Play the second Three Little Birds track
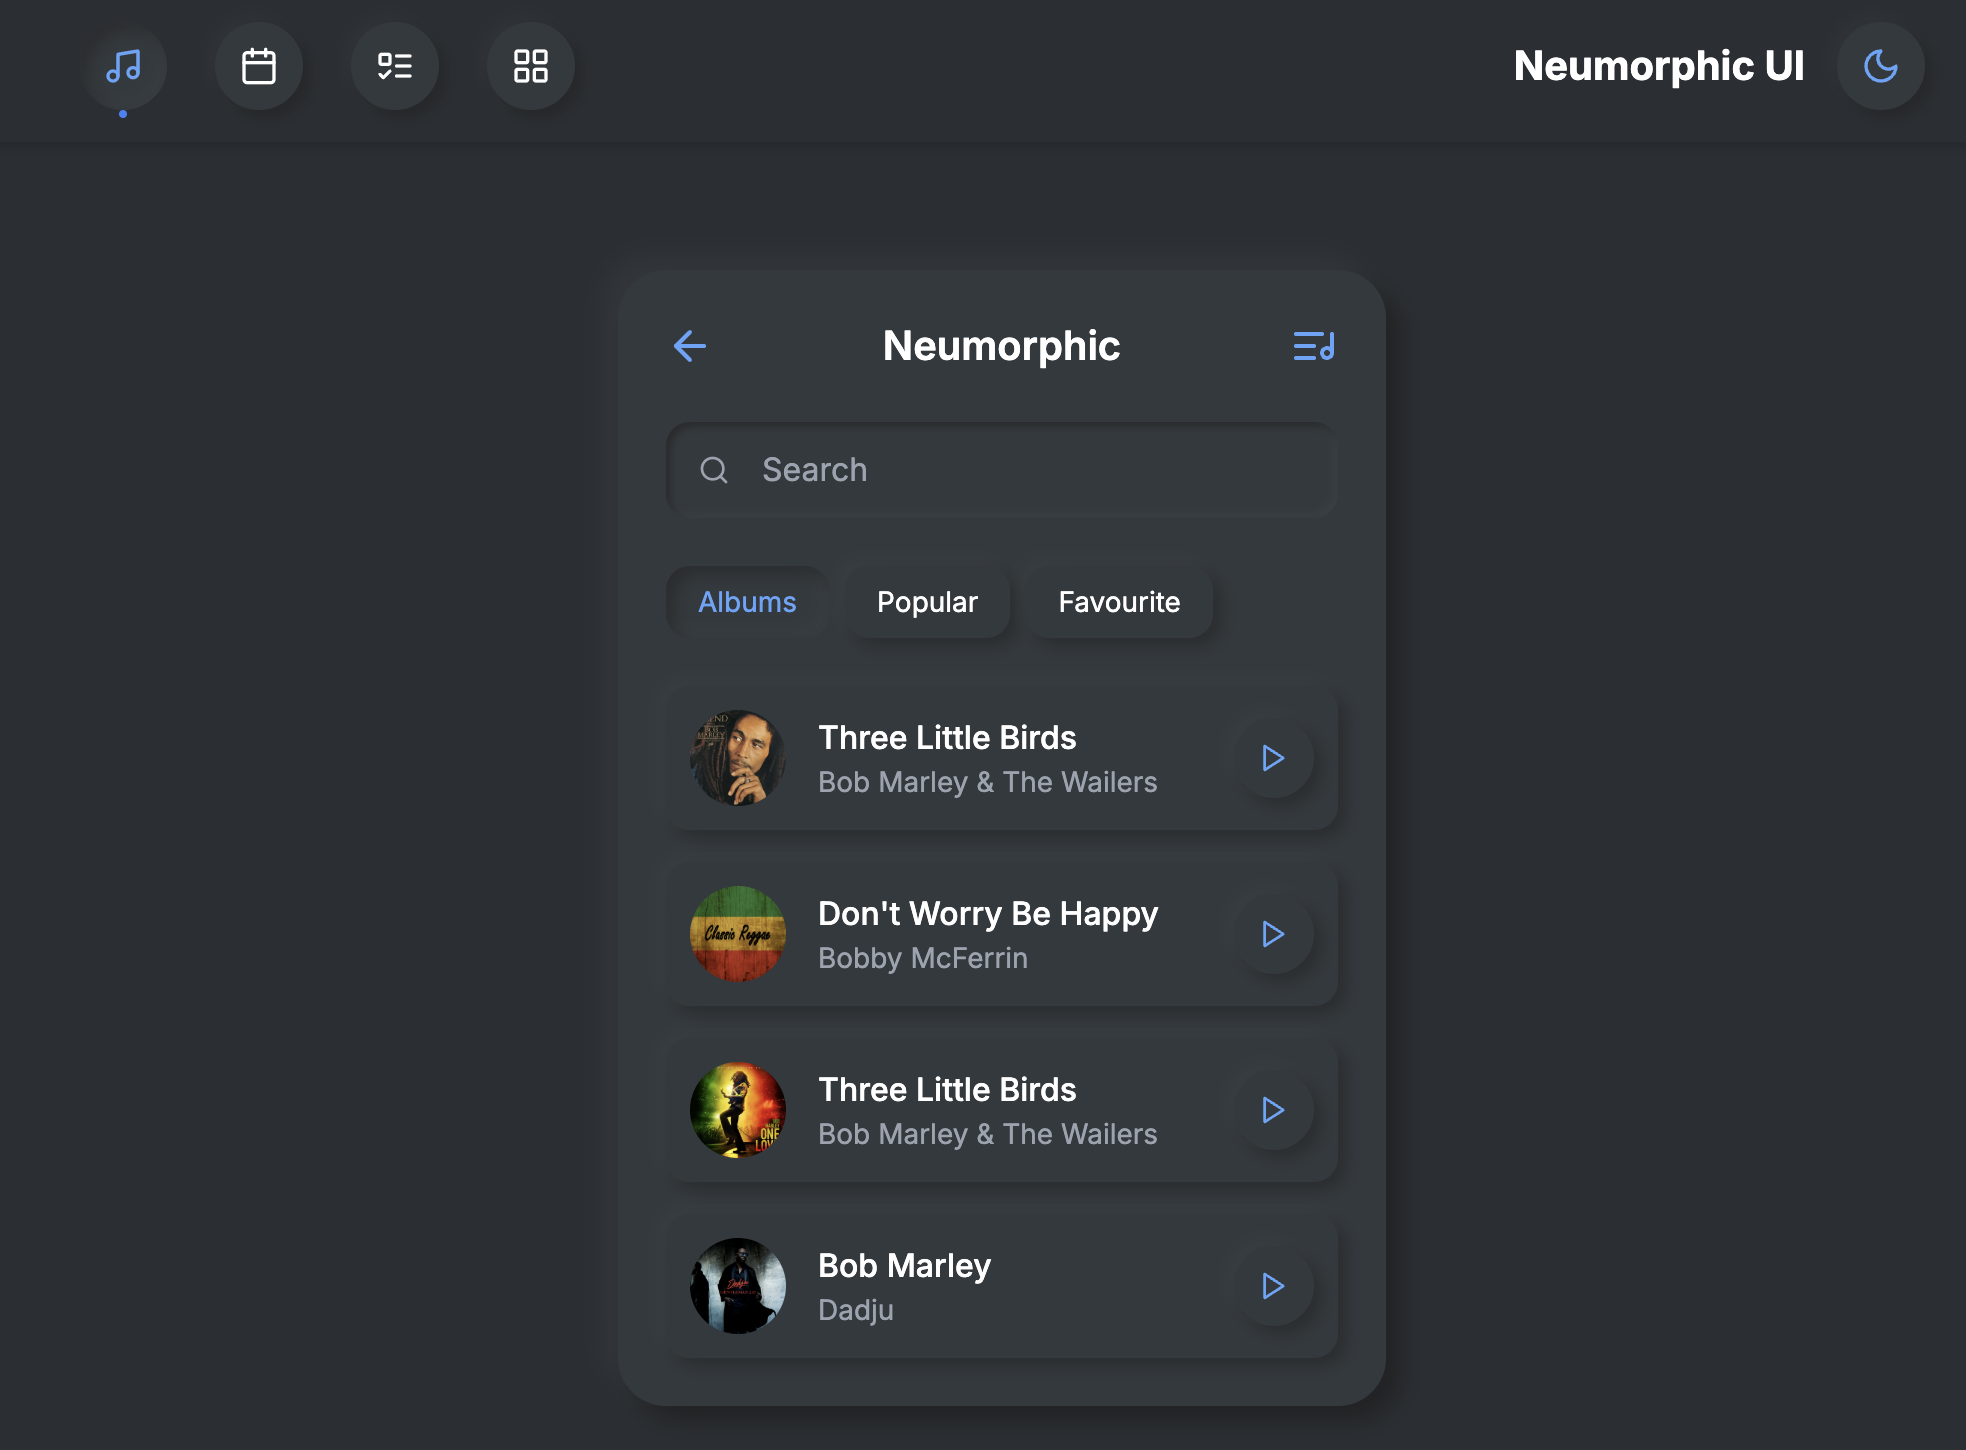This screenshot has width=1966, height=1450. pos(1273,1110)
